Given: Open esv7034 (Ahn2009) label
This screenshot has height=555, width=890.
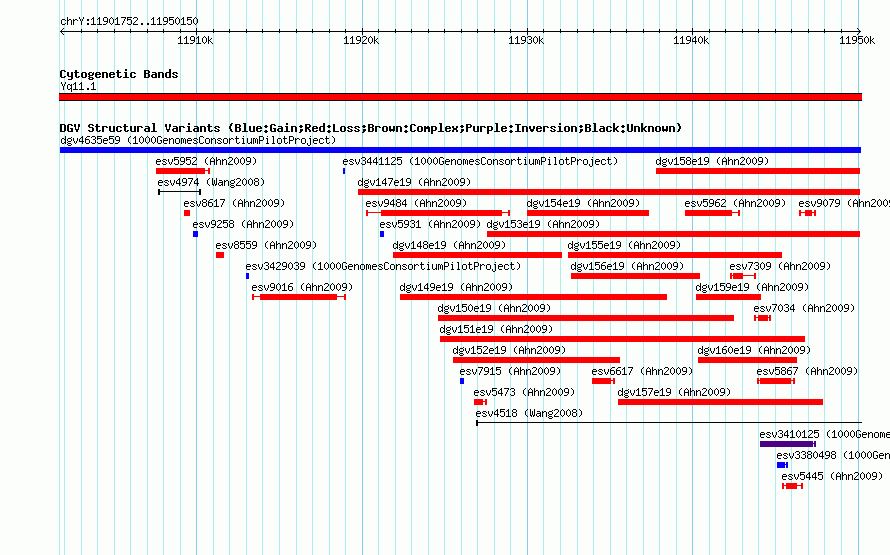Looking at the screenshot, I should point(804,308).
